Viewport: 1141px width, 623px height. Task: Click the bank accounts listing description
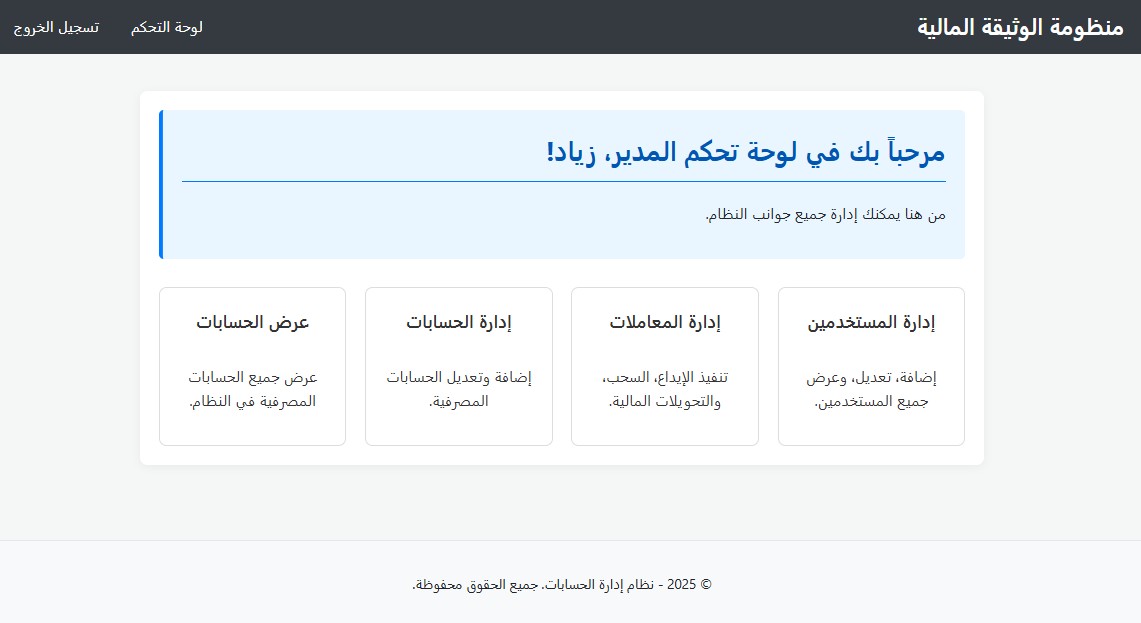[252, 390]
